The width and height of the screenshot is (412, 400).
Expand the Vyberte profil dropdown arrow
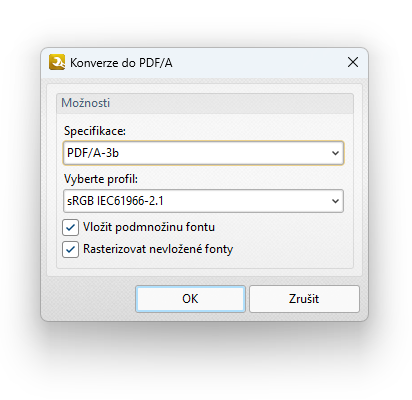[335, 201]
